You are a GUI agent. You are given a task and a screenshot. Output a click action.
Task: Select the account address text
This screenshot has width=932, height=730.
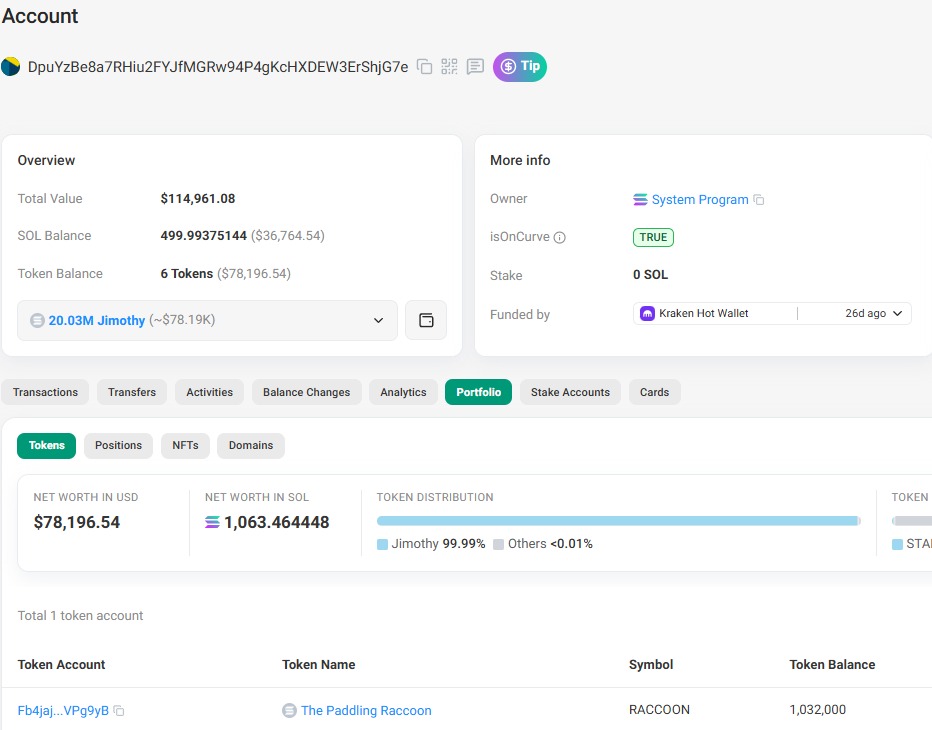pos(218,67)
